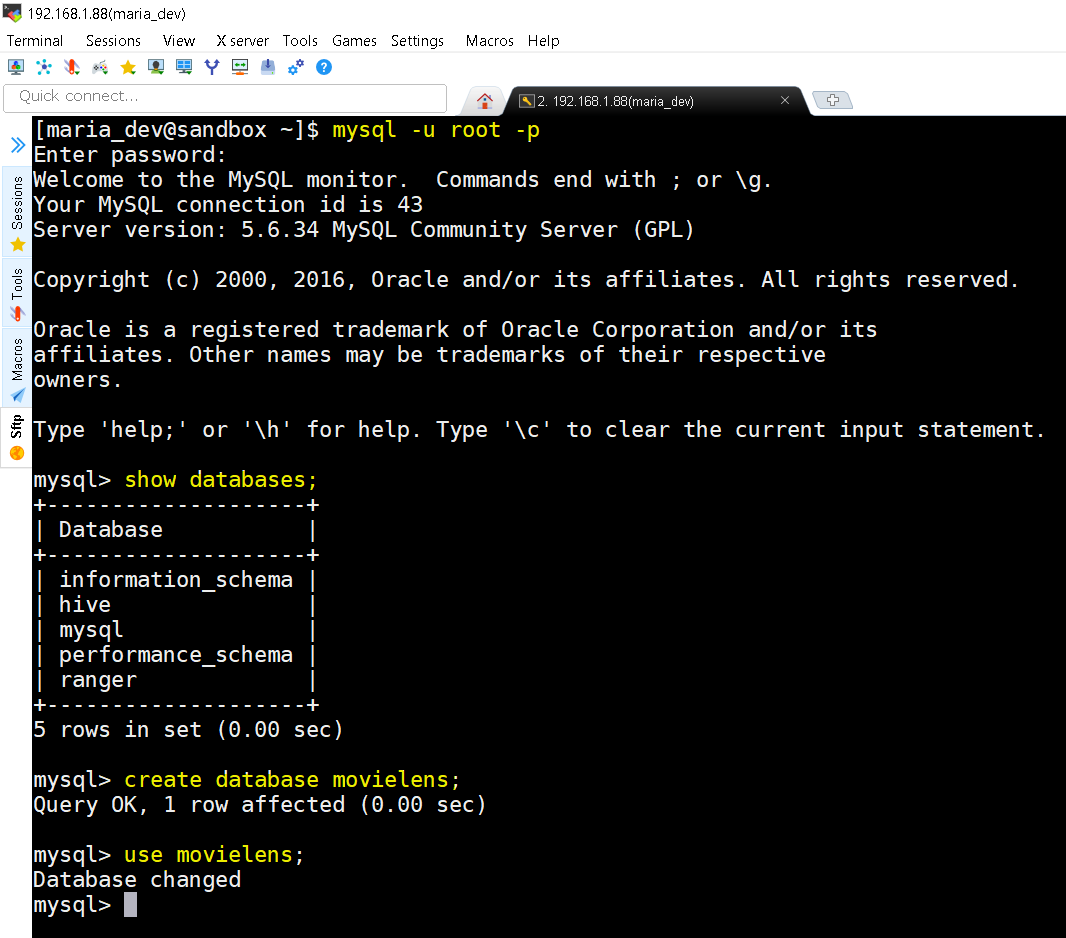Add a new terminal tab
The height and width of the screenshot is (938, 1066).
[x=833, y=101]
